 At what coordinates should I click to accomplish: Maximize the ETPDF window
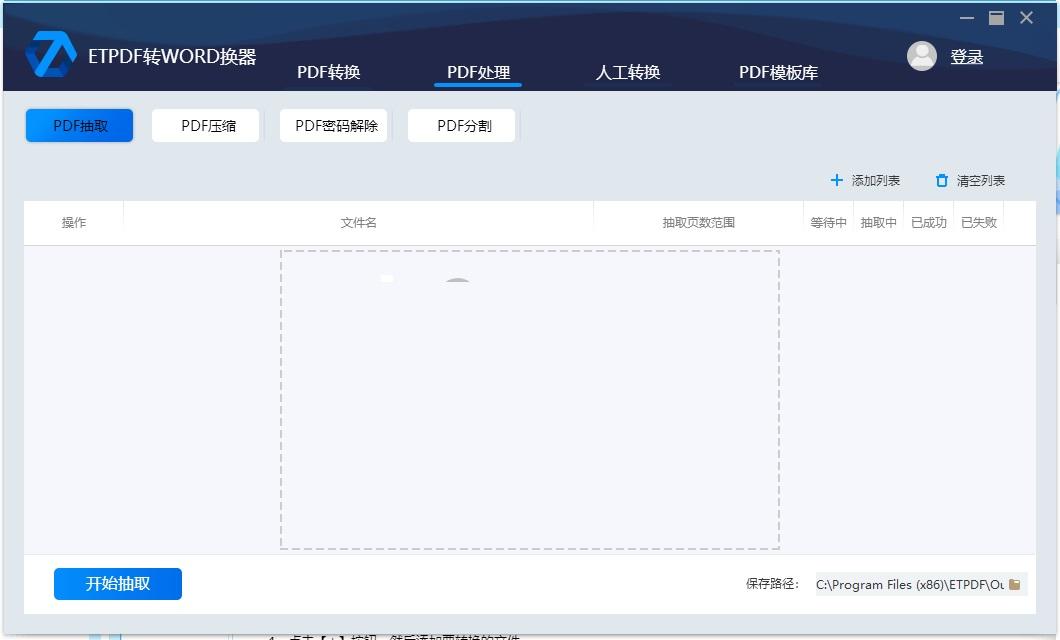pyautogui.click(x=996, y=18)
